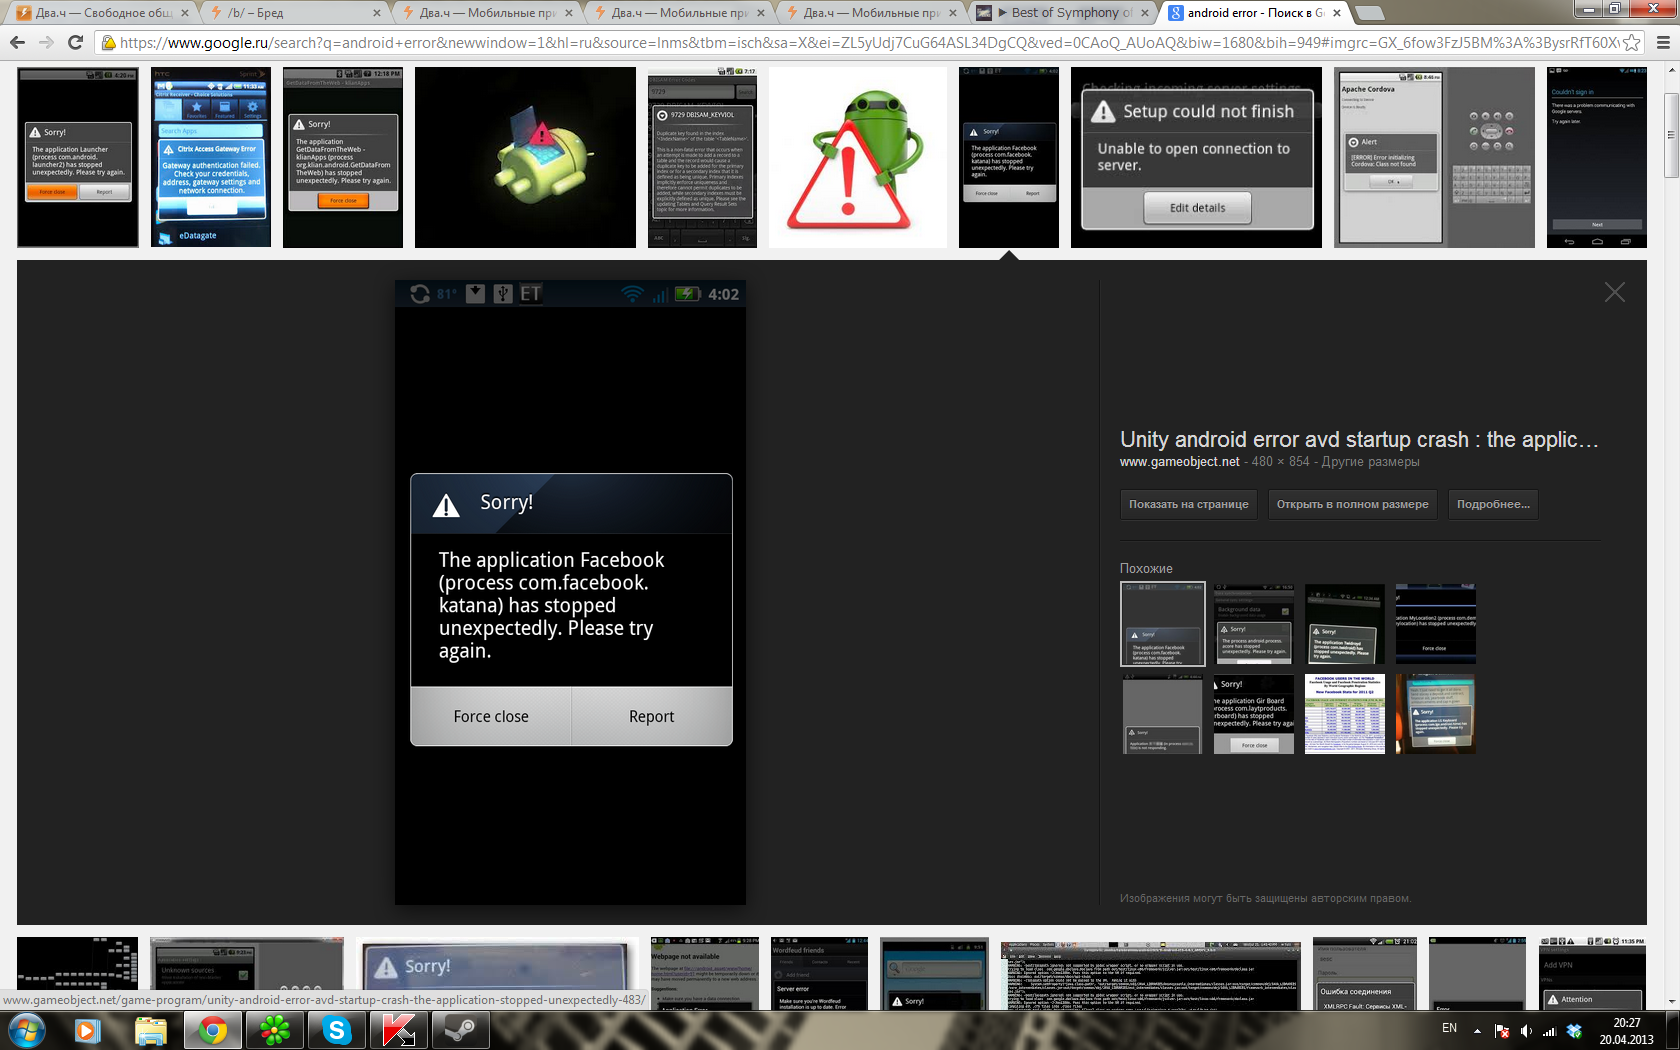Select 'Ошибка соединения' bottom thumbnail

point(1364,973)
